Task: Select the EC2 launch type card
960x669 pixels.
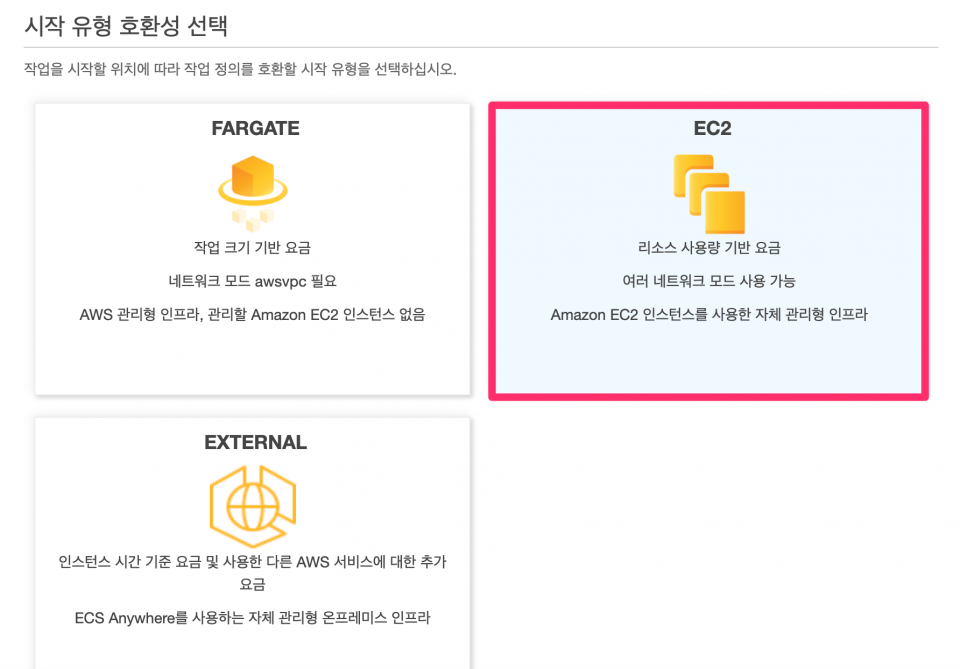Action: click(x=708, y=251)
